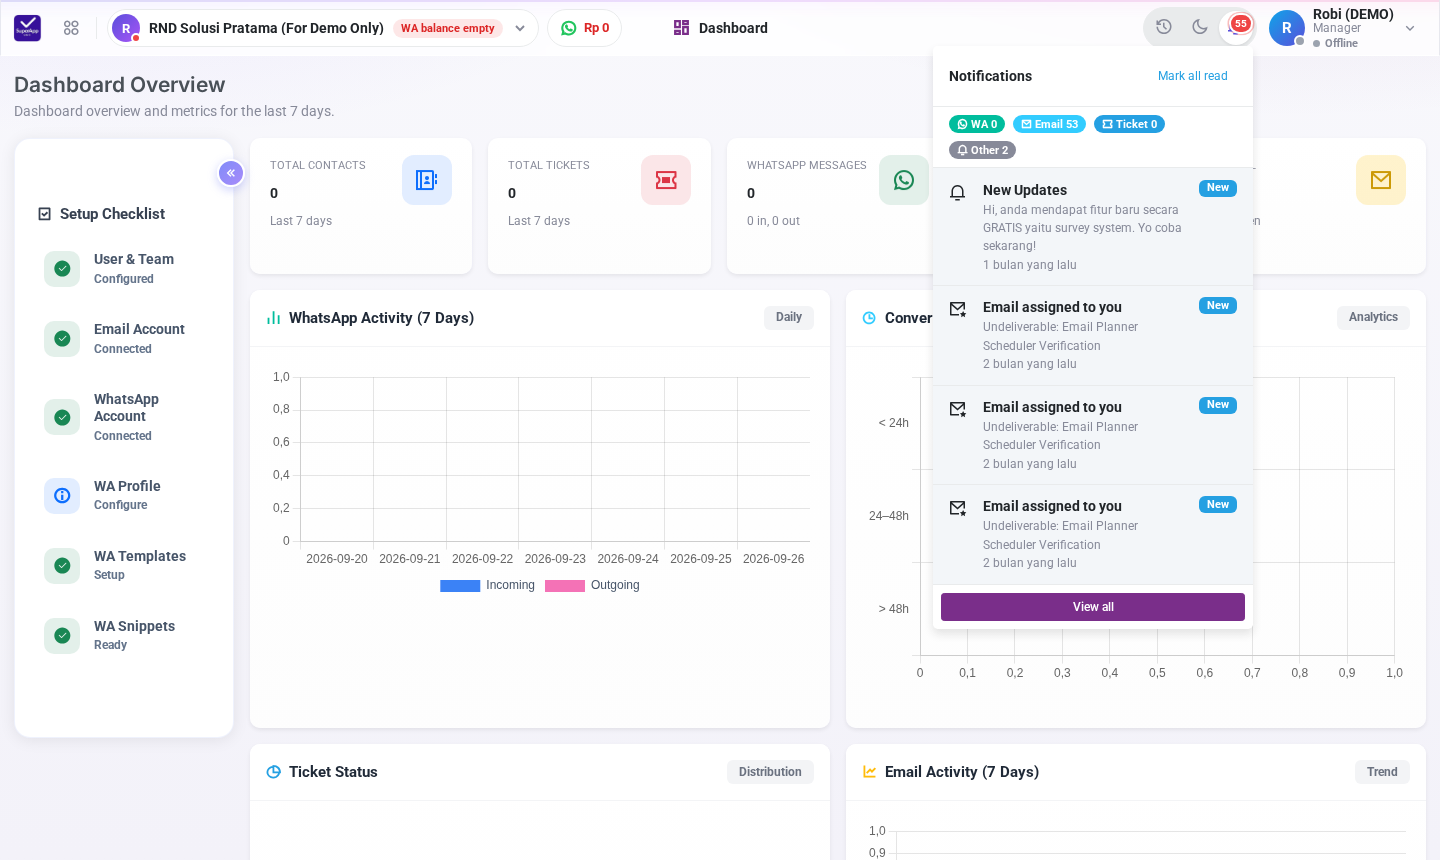Screen dimensions: 1440x860
Task: Click the Ticket Status pie chart icon
Action: click(274, 772)
